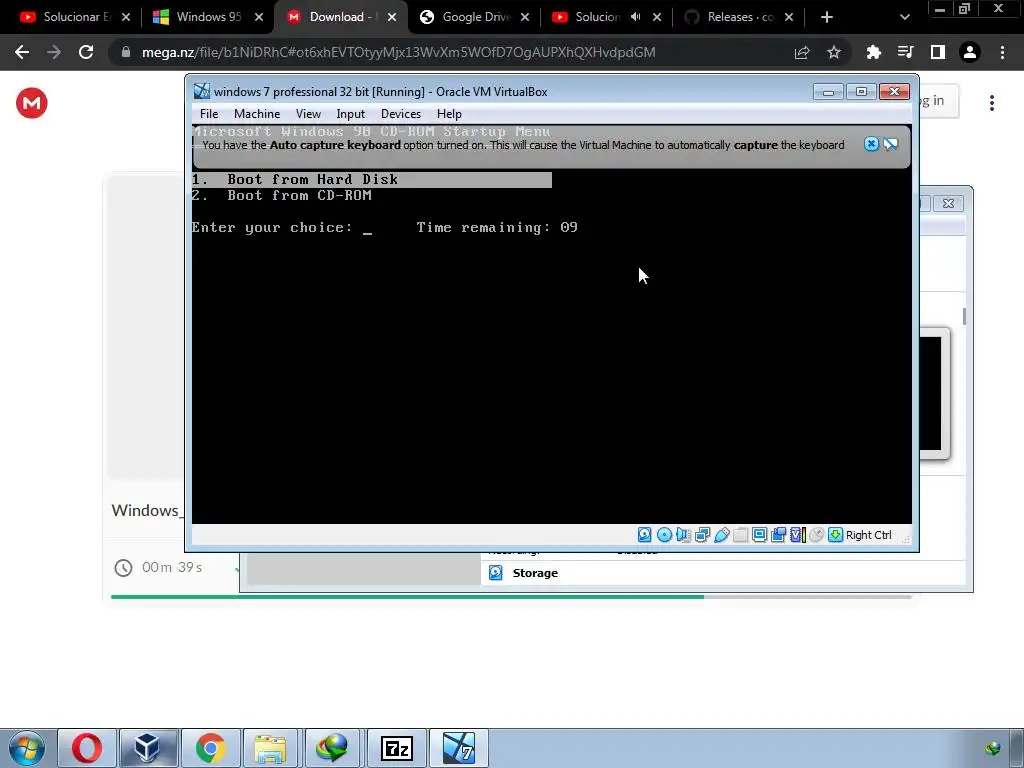Click CPU virtualization icon in VirtualBox status bar
1024x768 pixels.
click(x=797, y=535)
